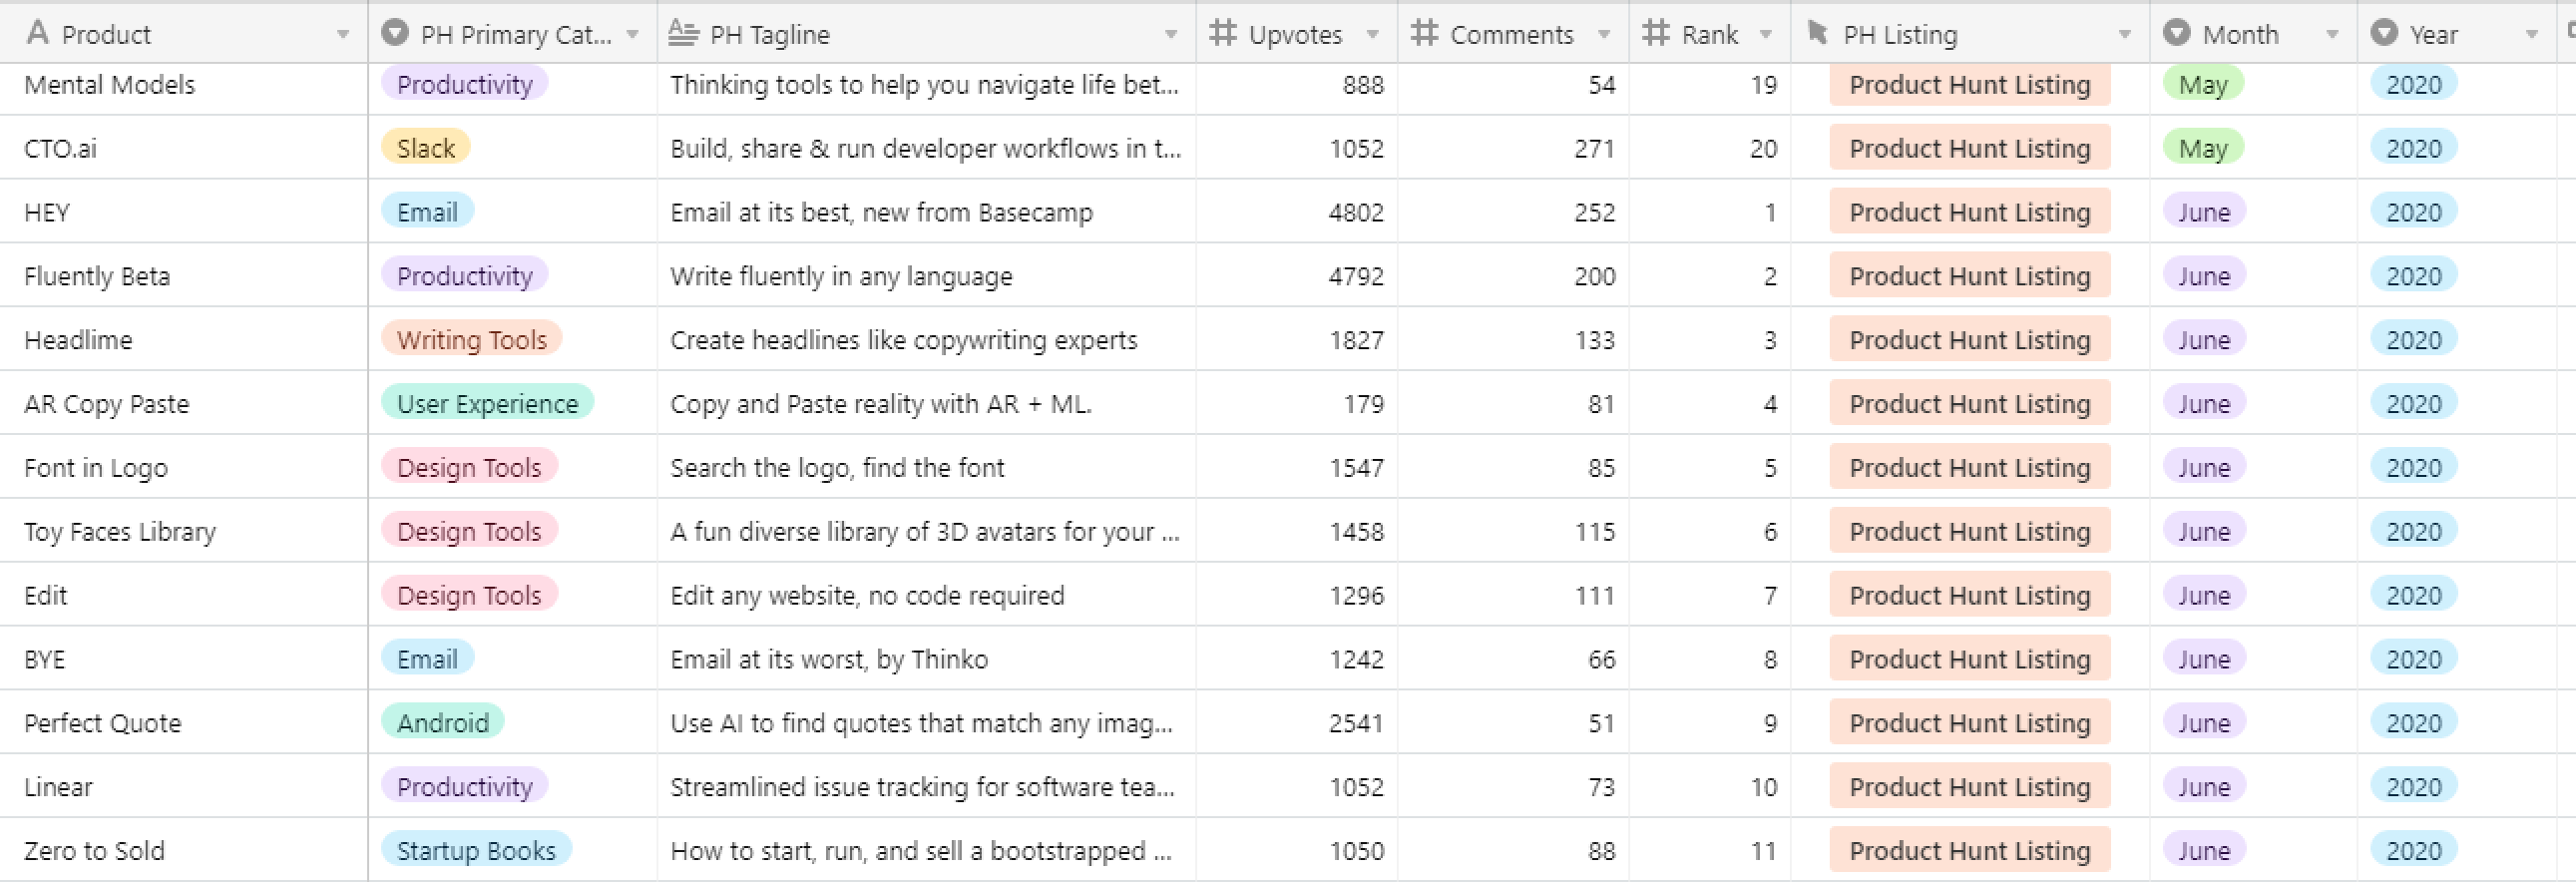
Task: Select the upvotes value 4802
Action: click(1356, 212)
